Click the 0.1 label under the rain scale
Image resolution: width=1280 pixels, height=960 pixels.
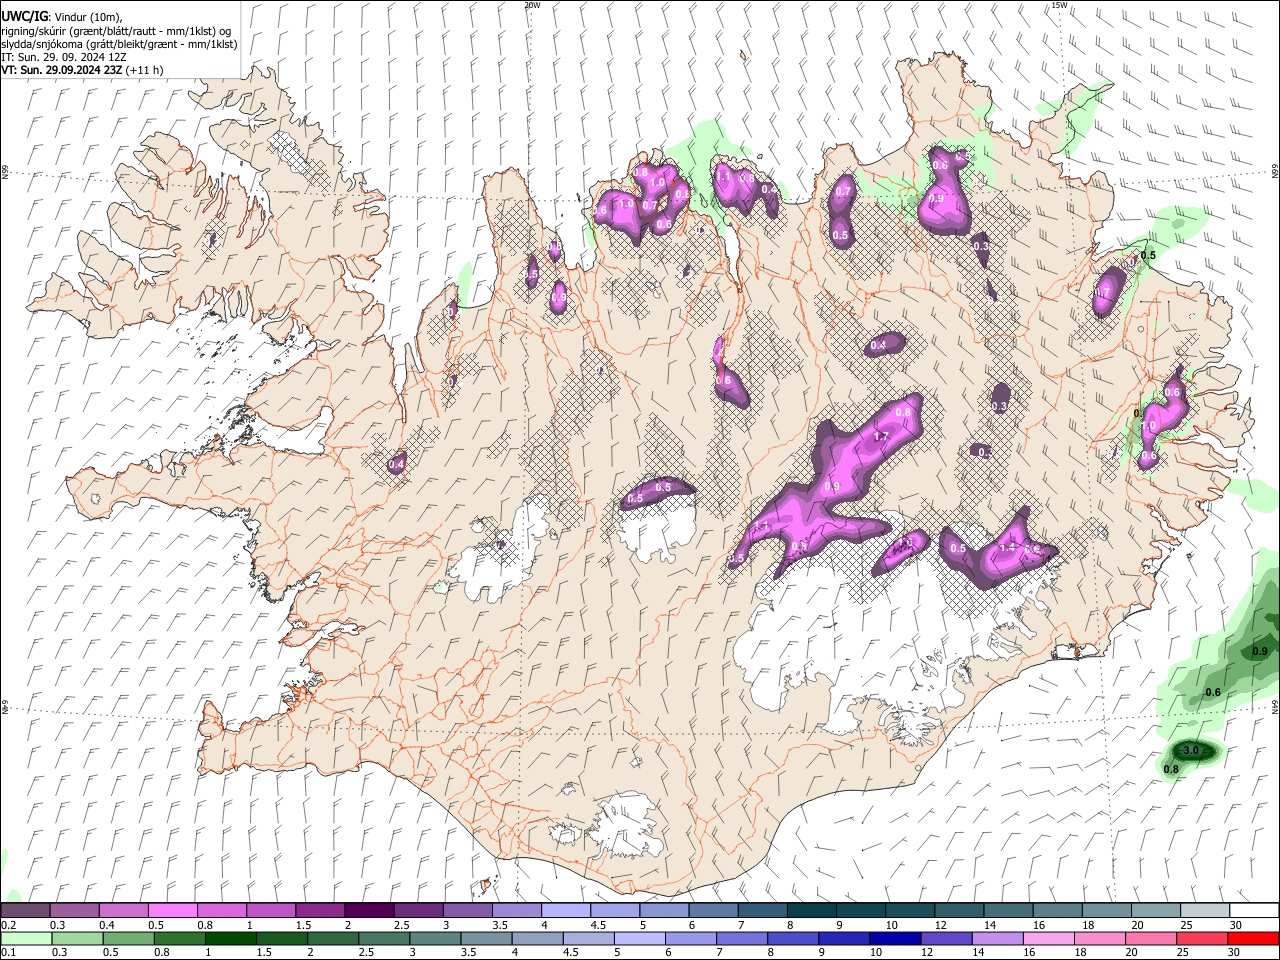pos(7,952)
